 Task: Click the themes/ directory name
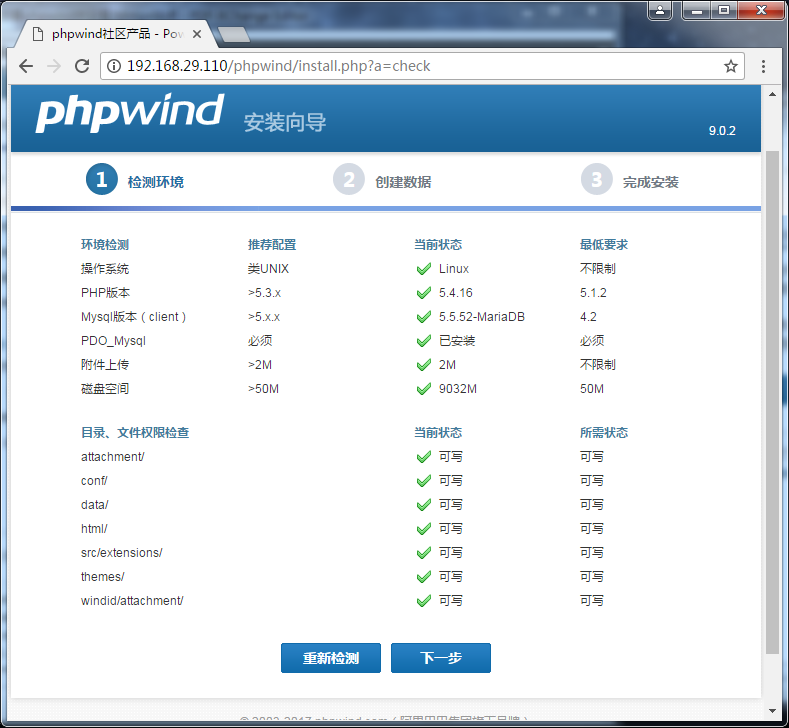click(x=103, y=577)
